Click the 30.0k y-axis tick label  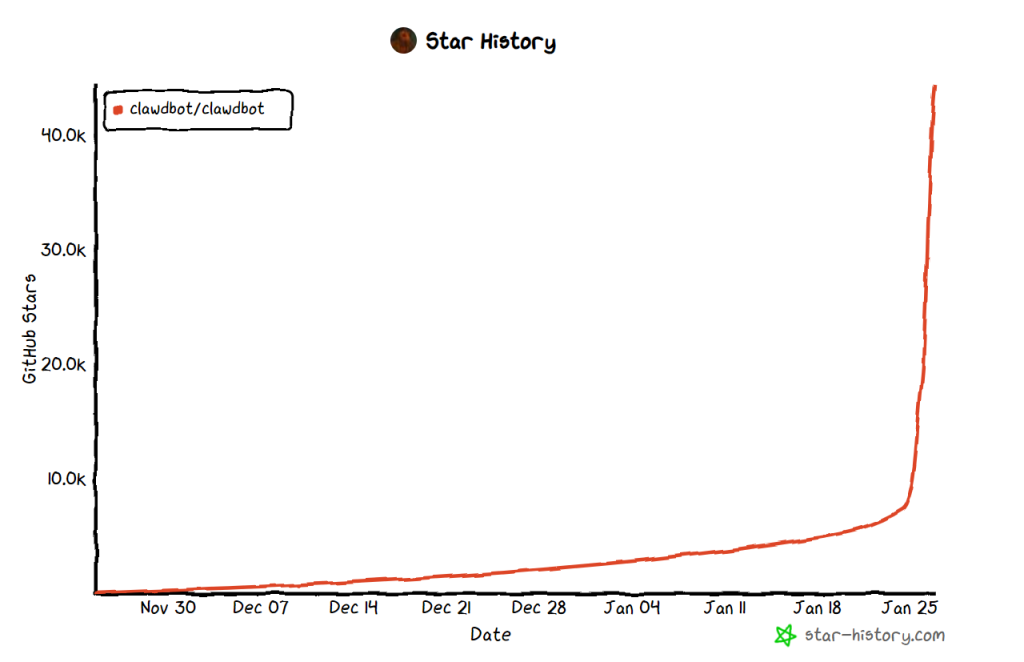click(62, 249)
